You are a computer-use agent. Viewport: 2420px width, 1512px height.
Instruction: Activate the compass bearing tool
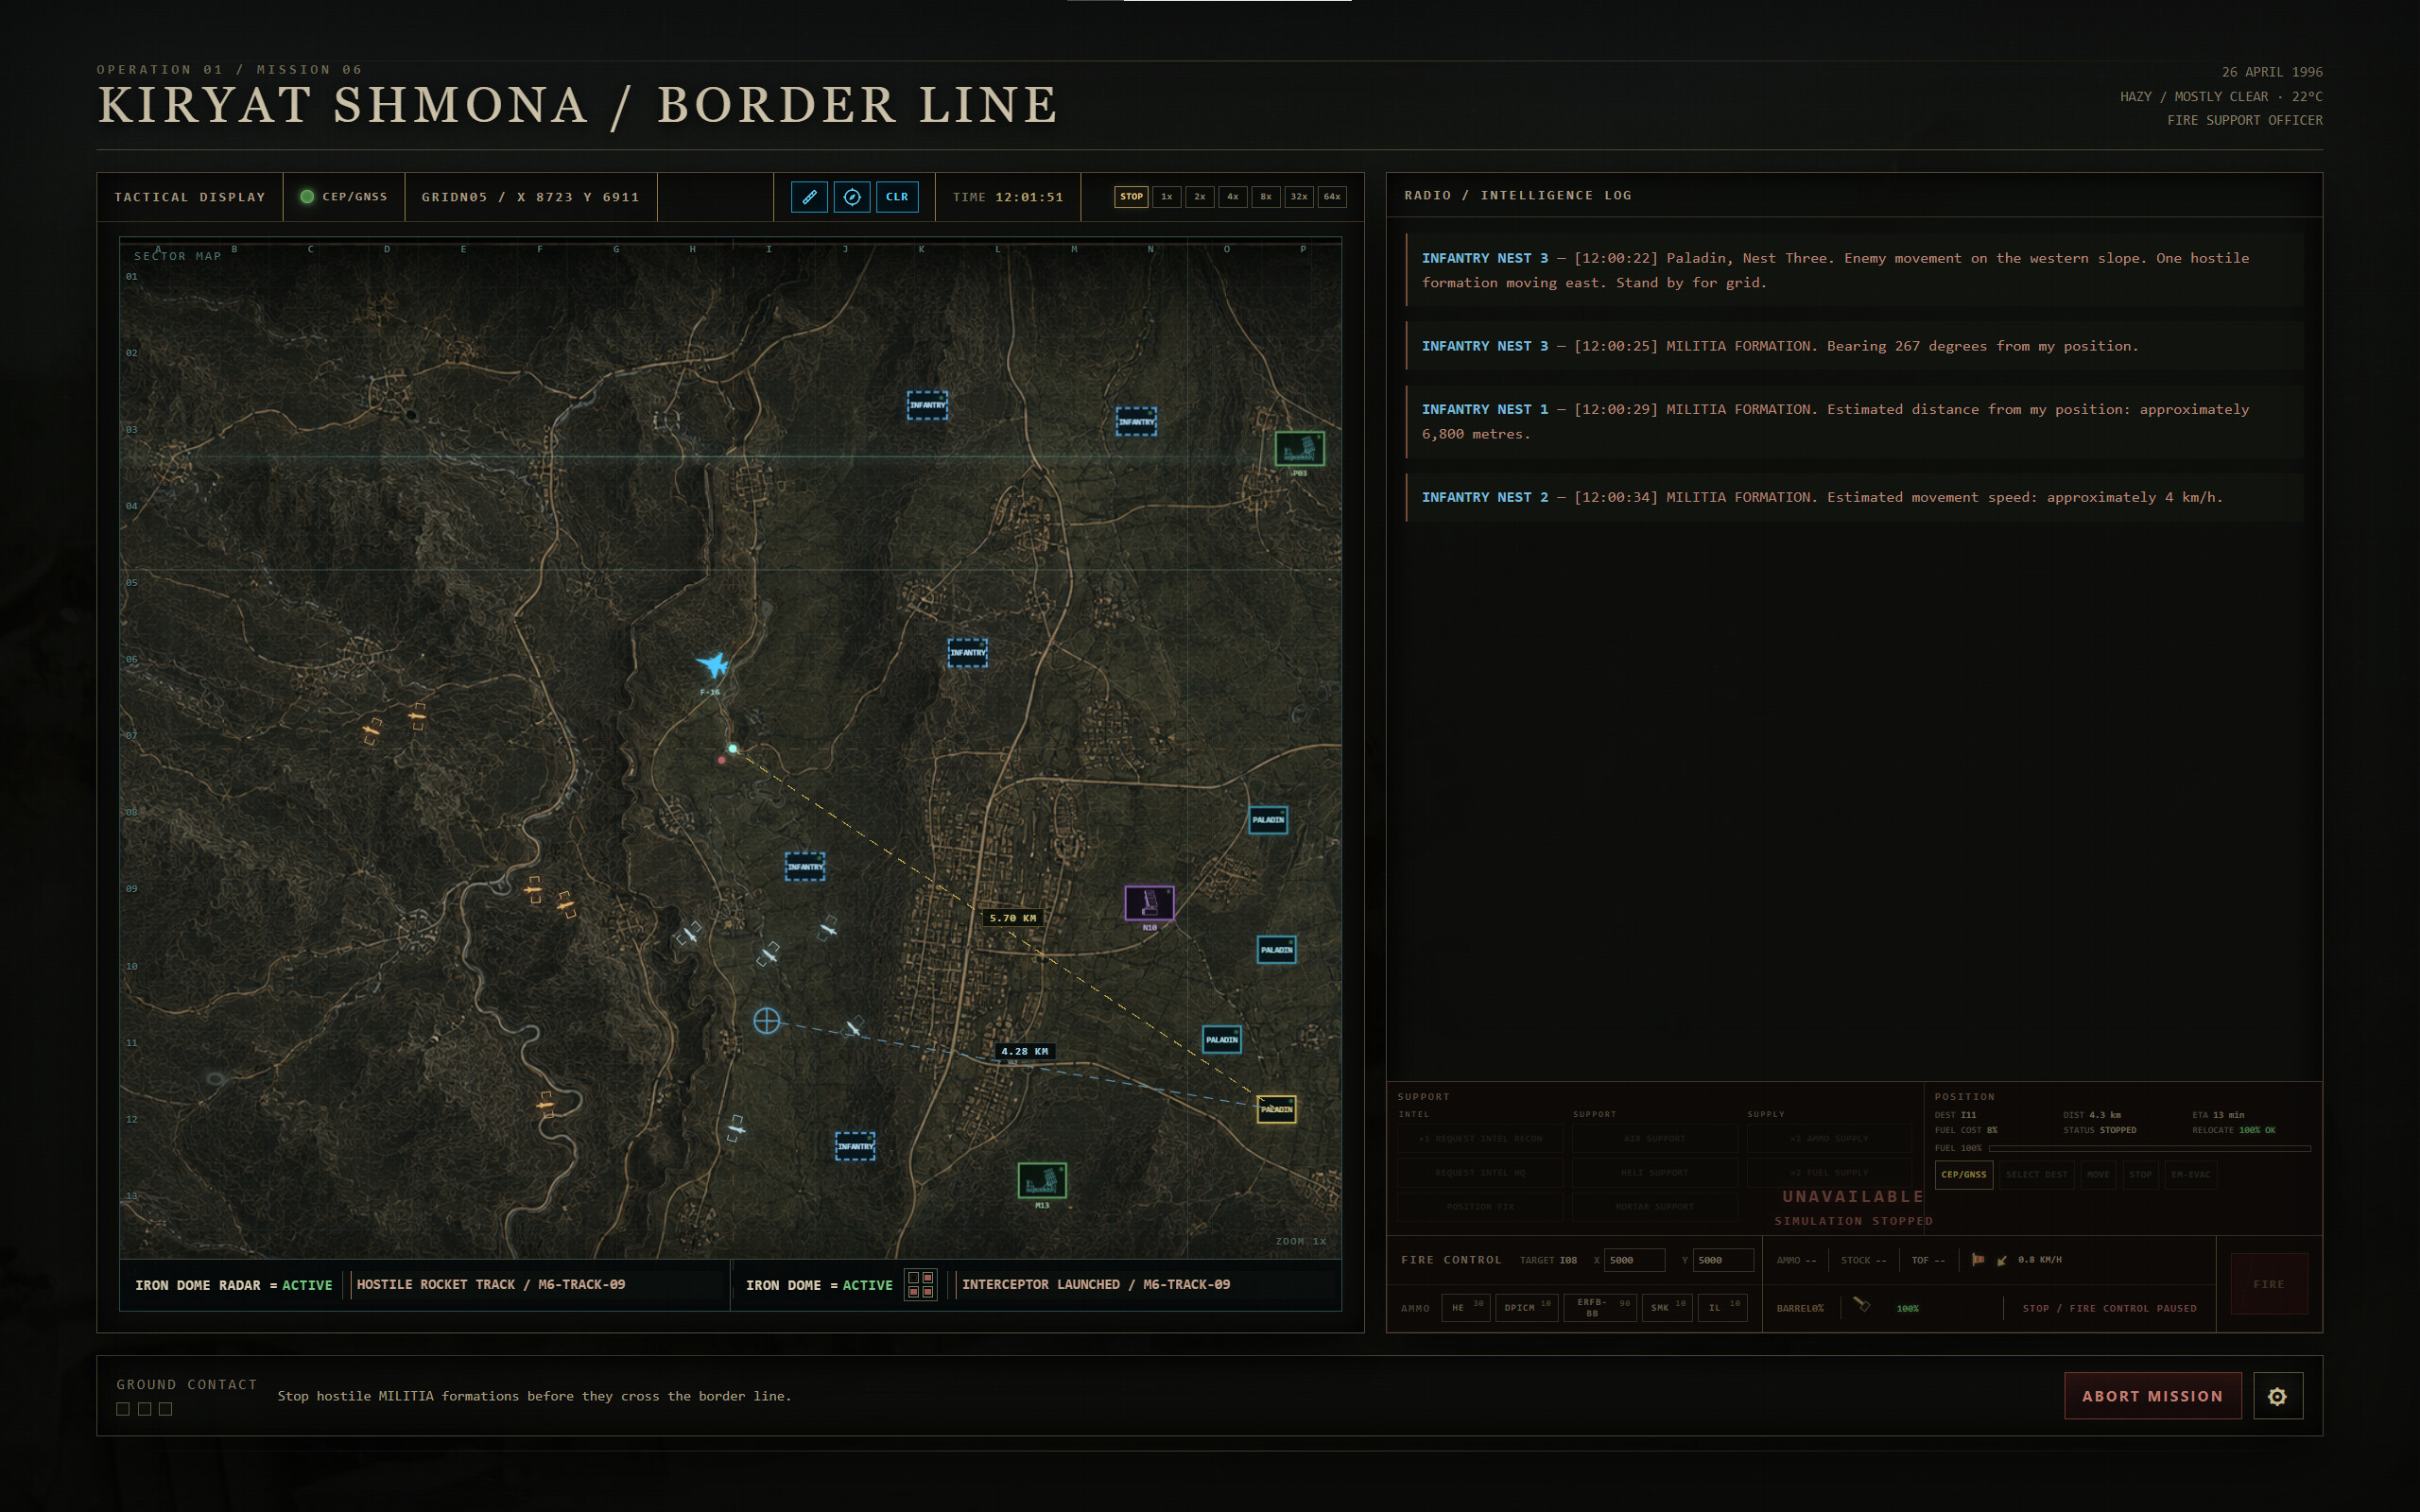pyautogui.click(x=852, y=197)
